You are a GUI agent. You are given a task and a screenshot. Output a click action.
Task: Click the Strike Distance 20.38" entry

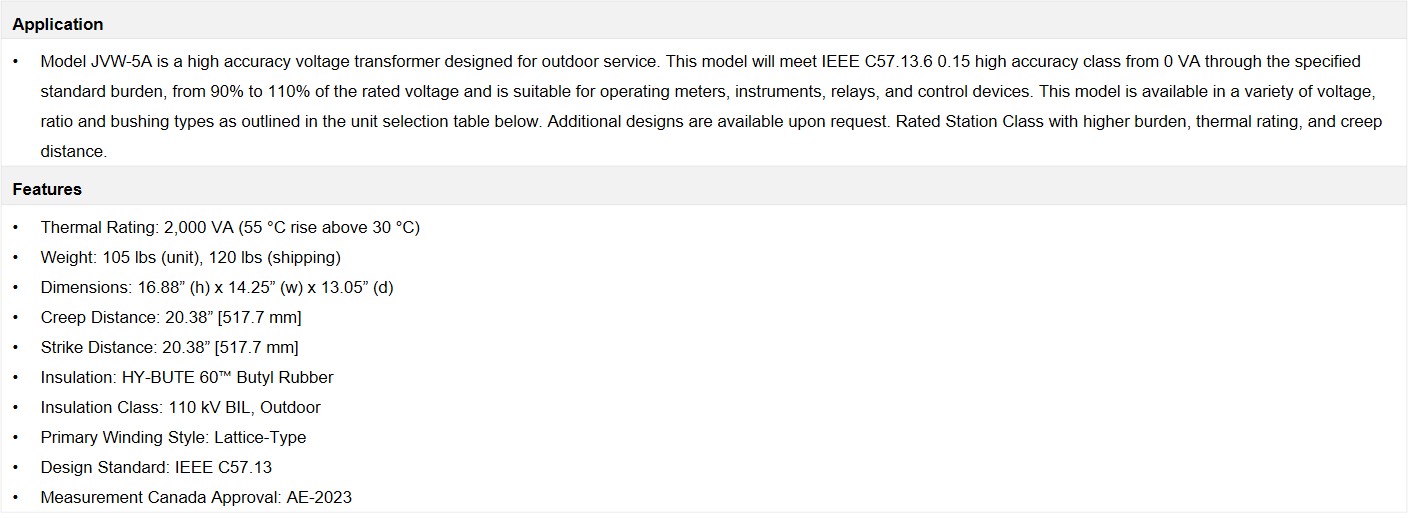coord(169,347)
